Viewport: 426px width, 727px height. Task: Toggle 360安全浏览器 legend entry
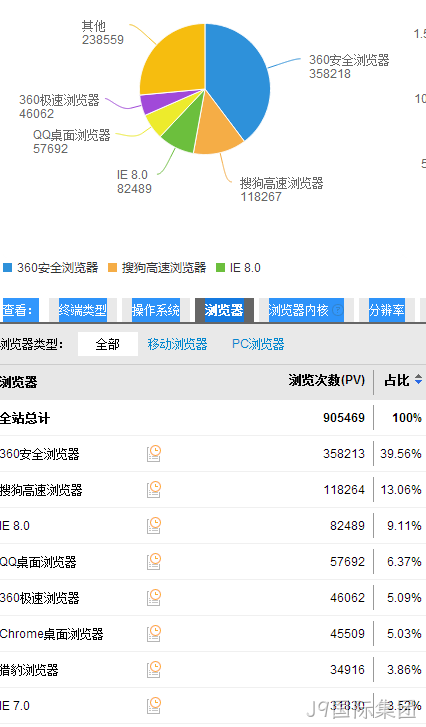pos(51,268)
